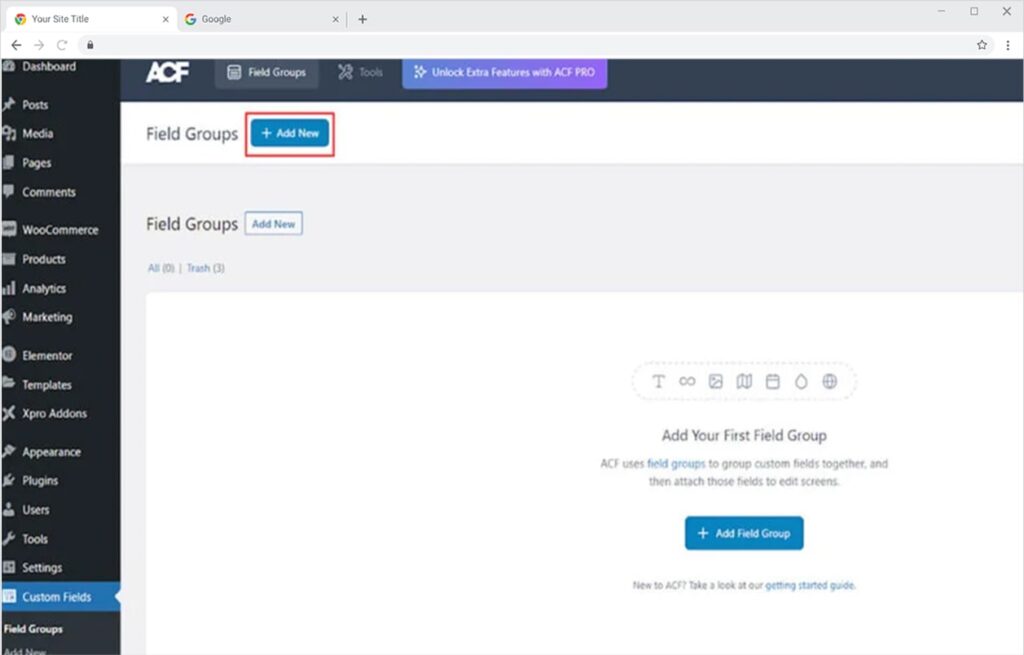Click the browser back arrow
Image resolution: width=1024 pixels, height=655 pixels.
(x=16, y=45)
